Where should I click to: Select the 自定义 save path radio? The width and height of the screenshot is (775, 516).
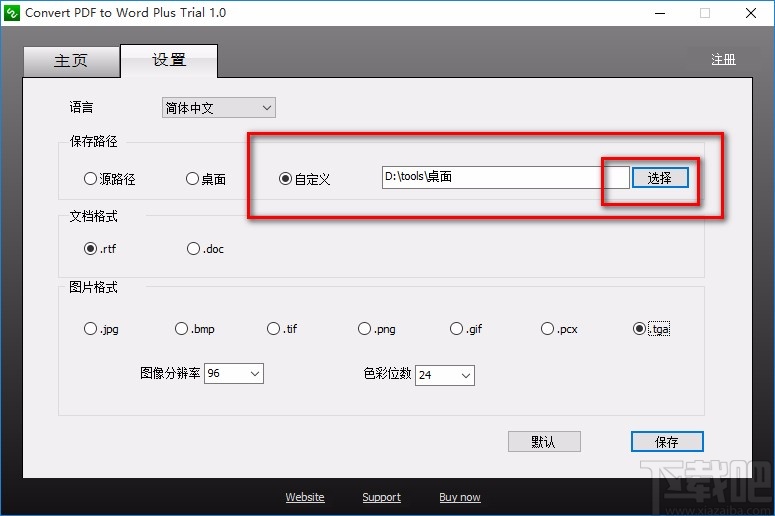[x=304, y=178]
